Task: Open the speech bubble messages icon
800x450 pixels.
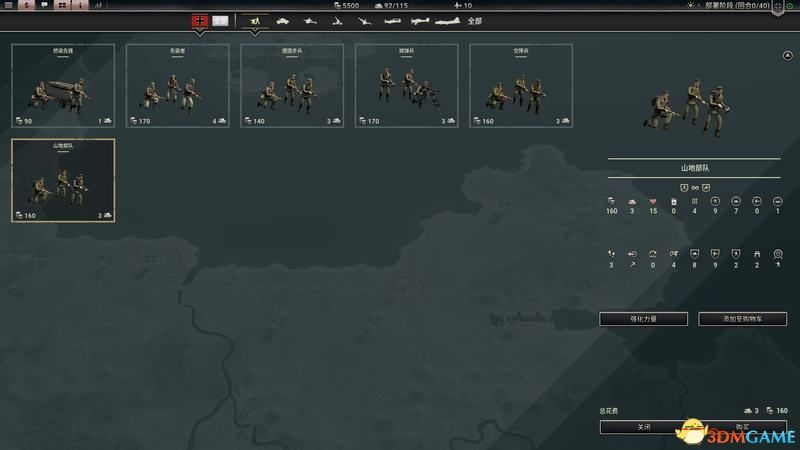Action: tap(44, 5)
